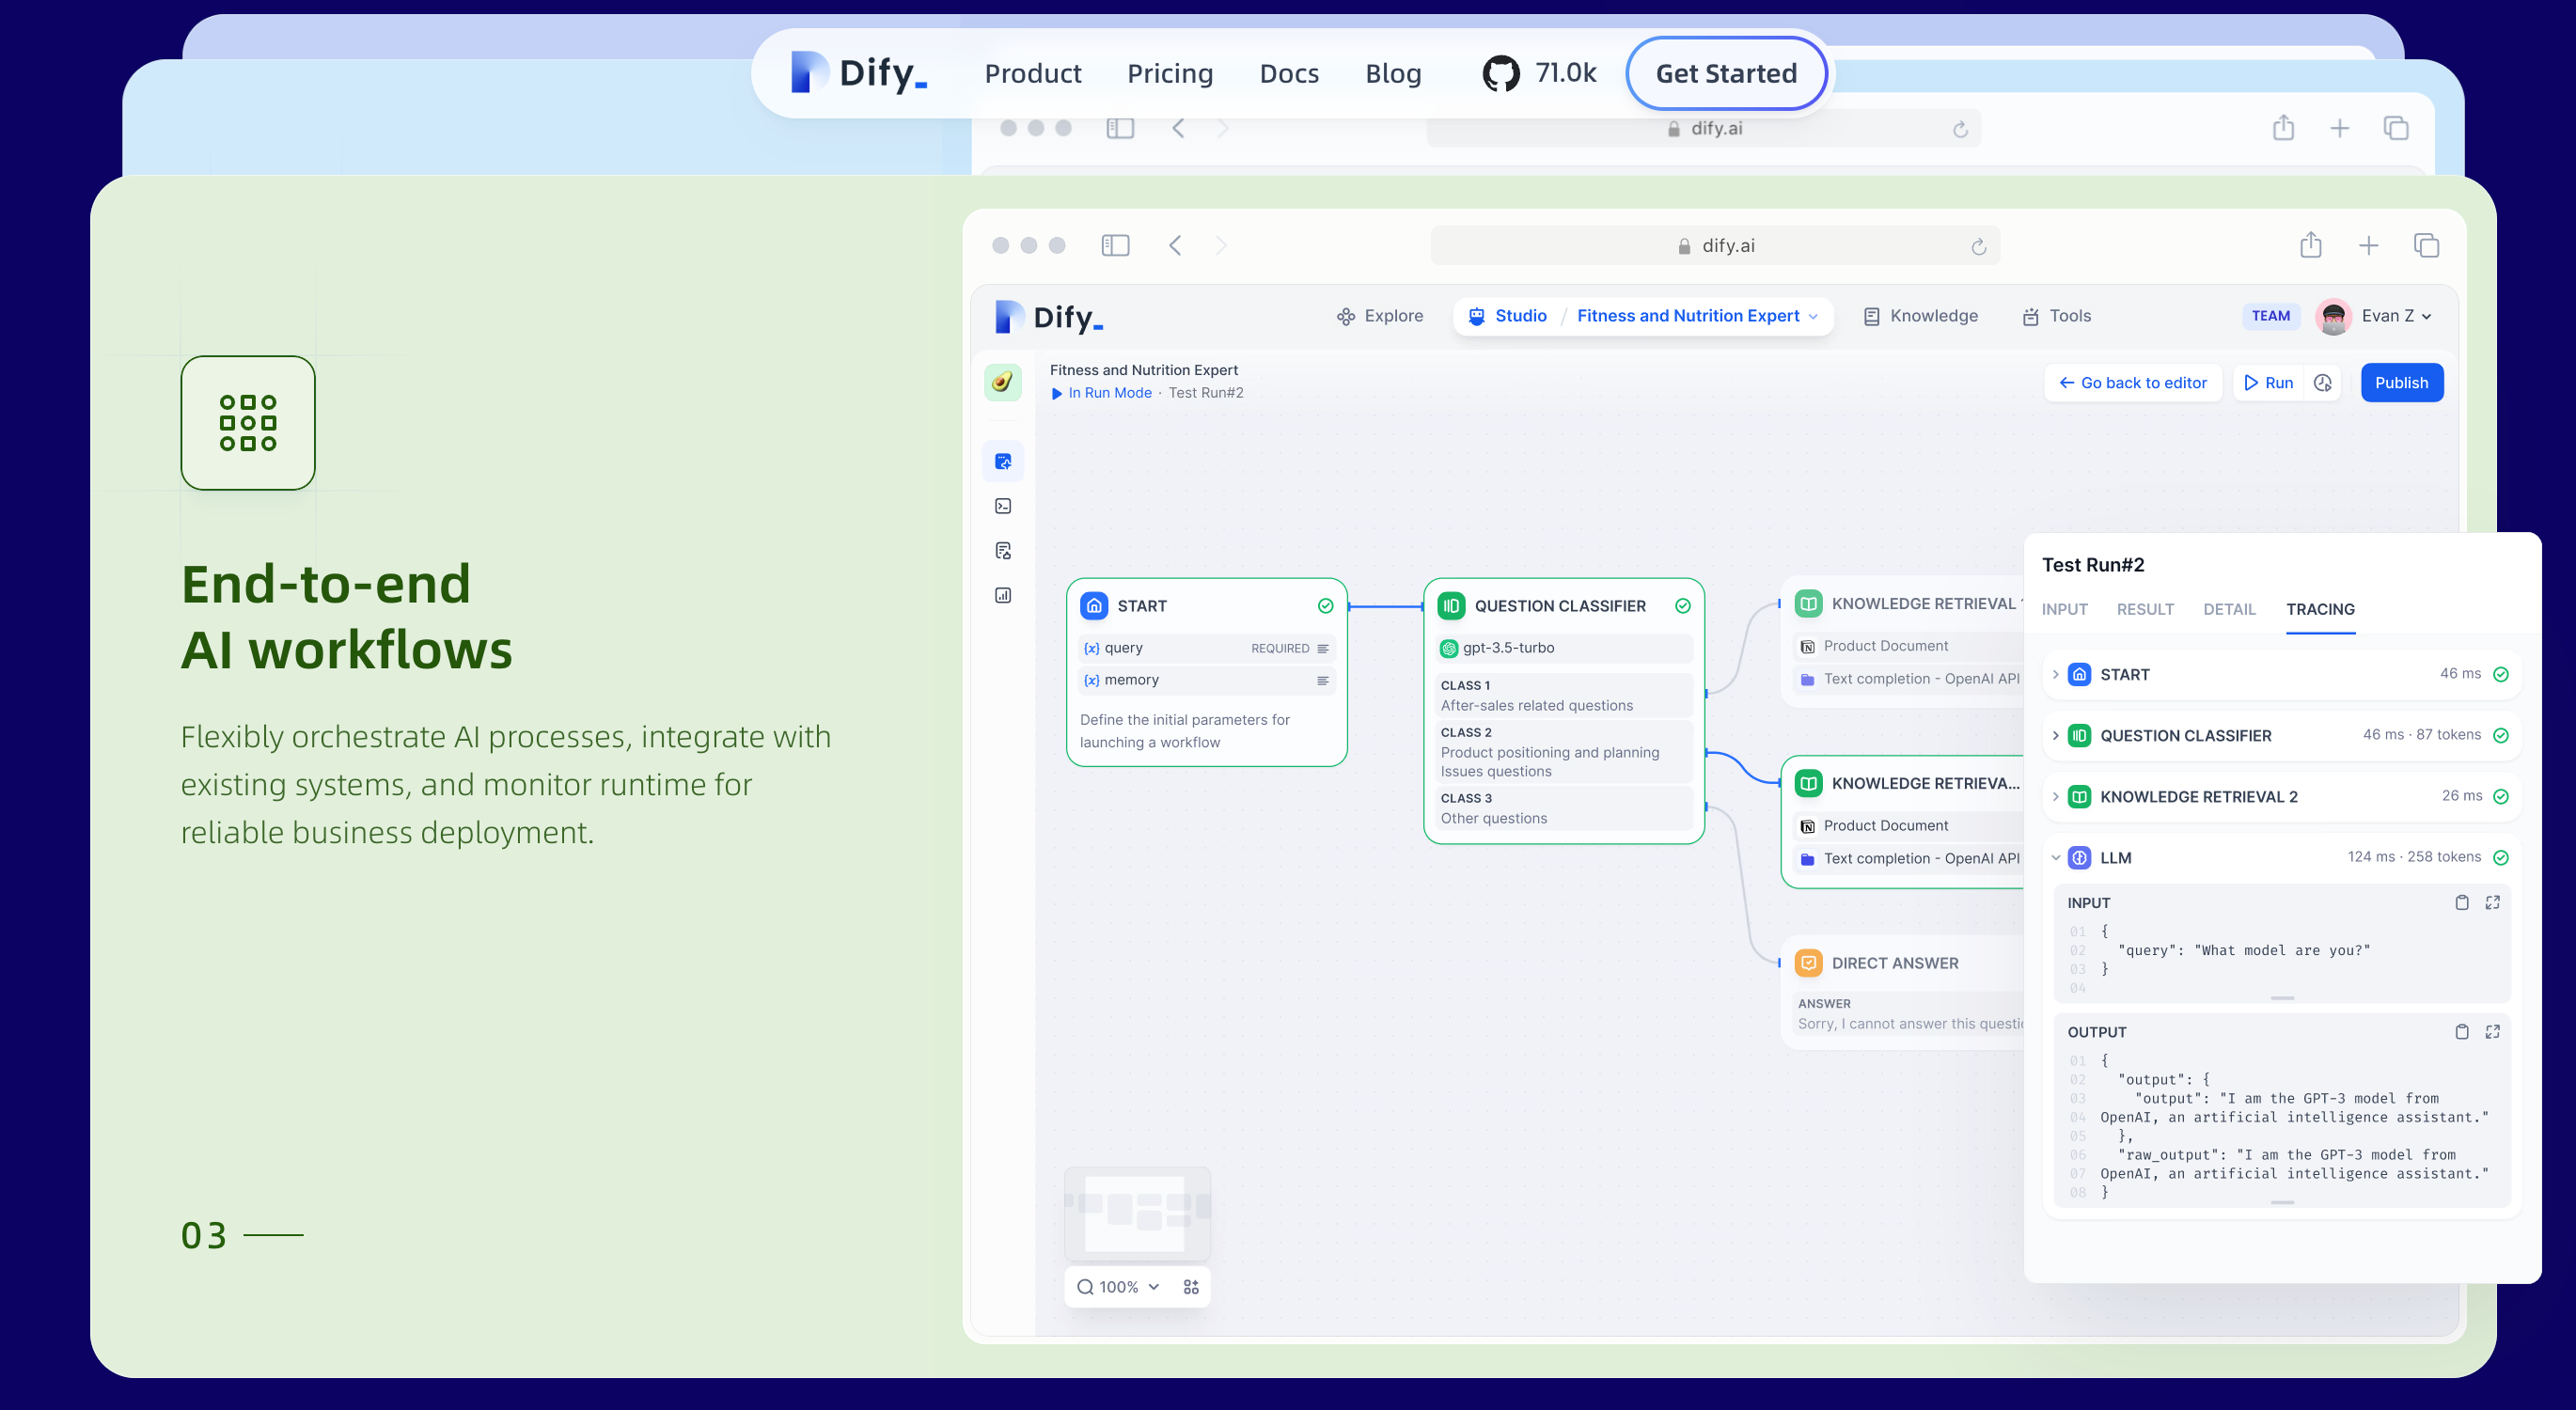This screenshot has width=2576, height=1410.
Task: Open the Explore menu item
Action: 1379,316
